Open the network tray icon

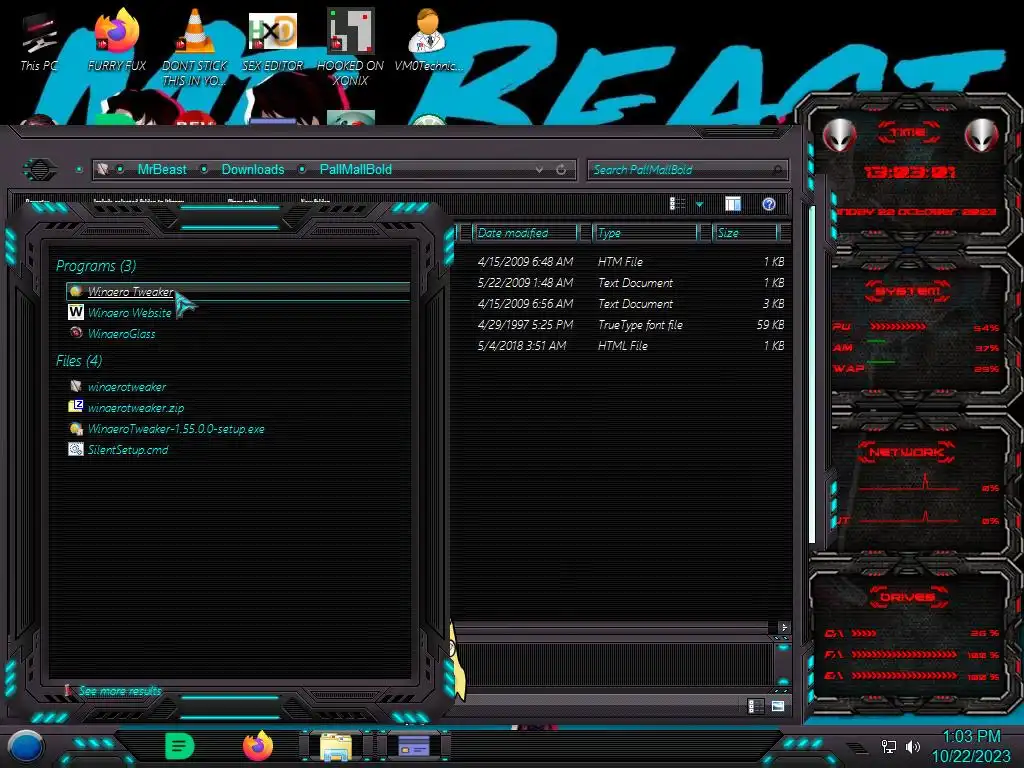pyautogui.click(x=889, y=746)
